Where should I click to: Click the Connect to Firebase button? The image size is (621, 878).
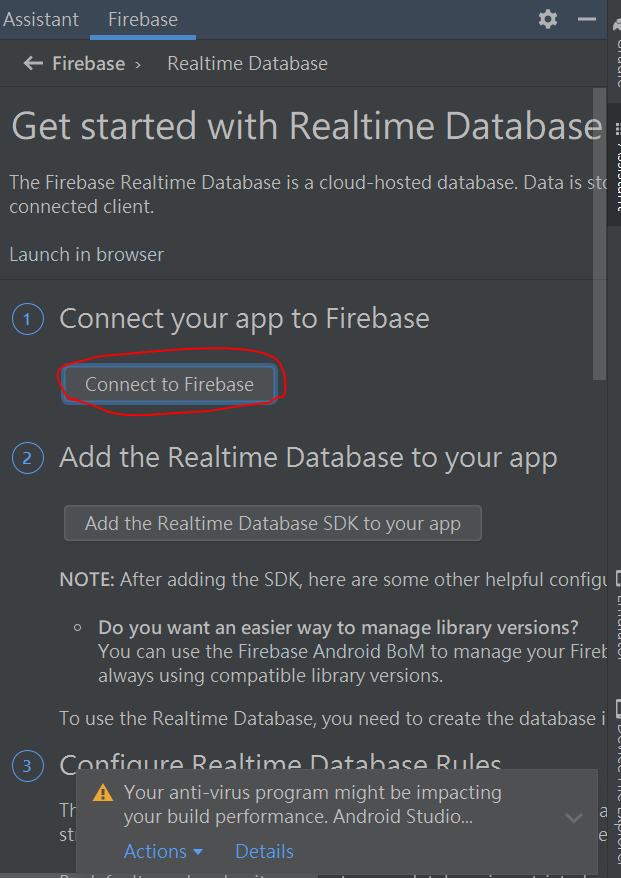click(169, 385)
